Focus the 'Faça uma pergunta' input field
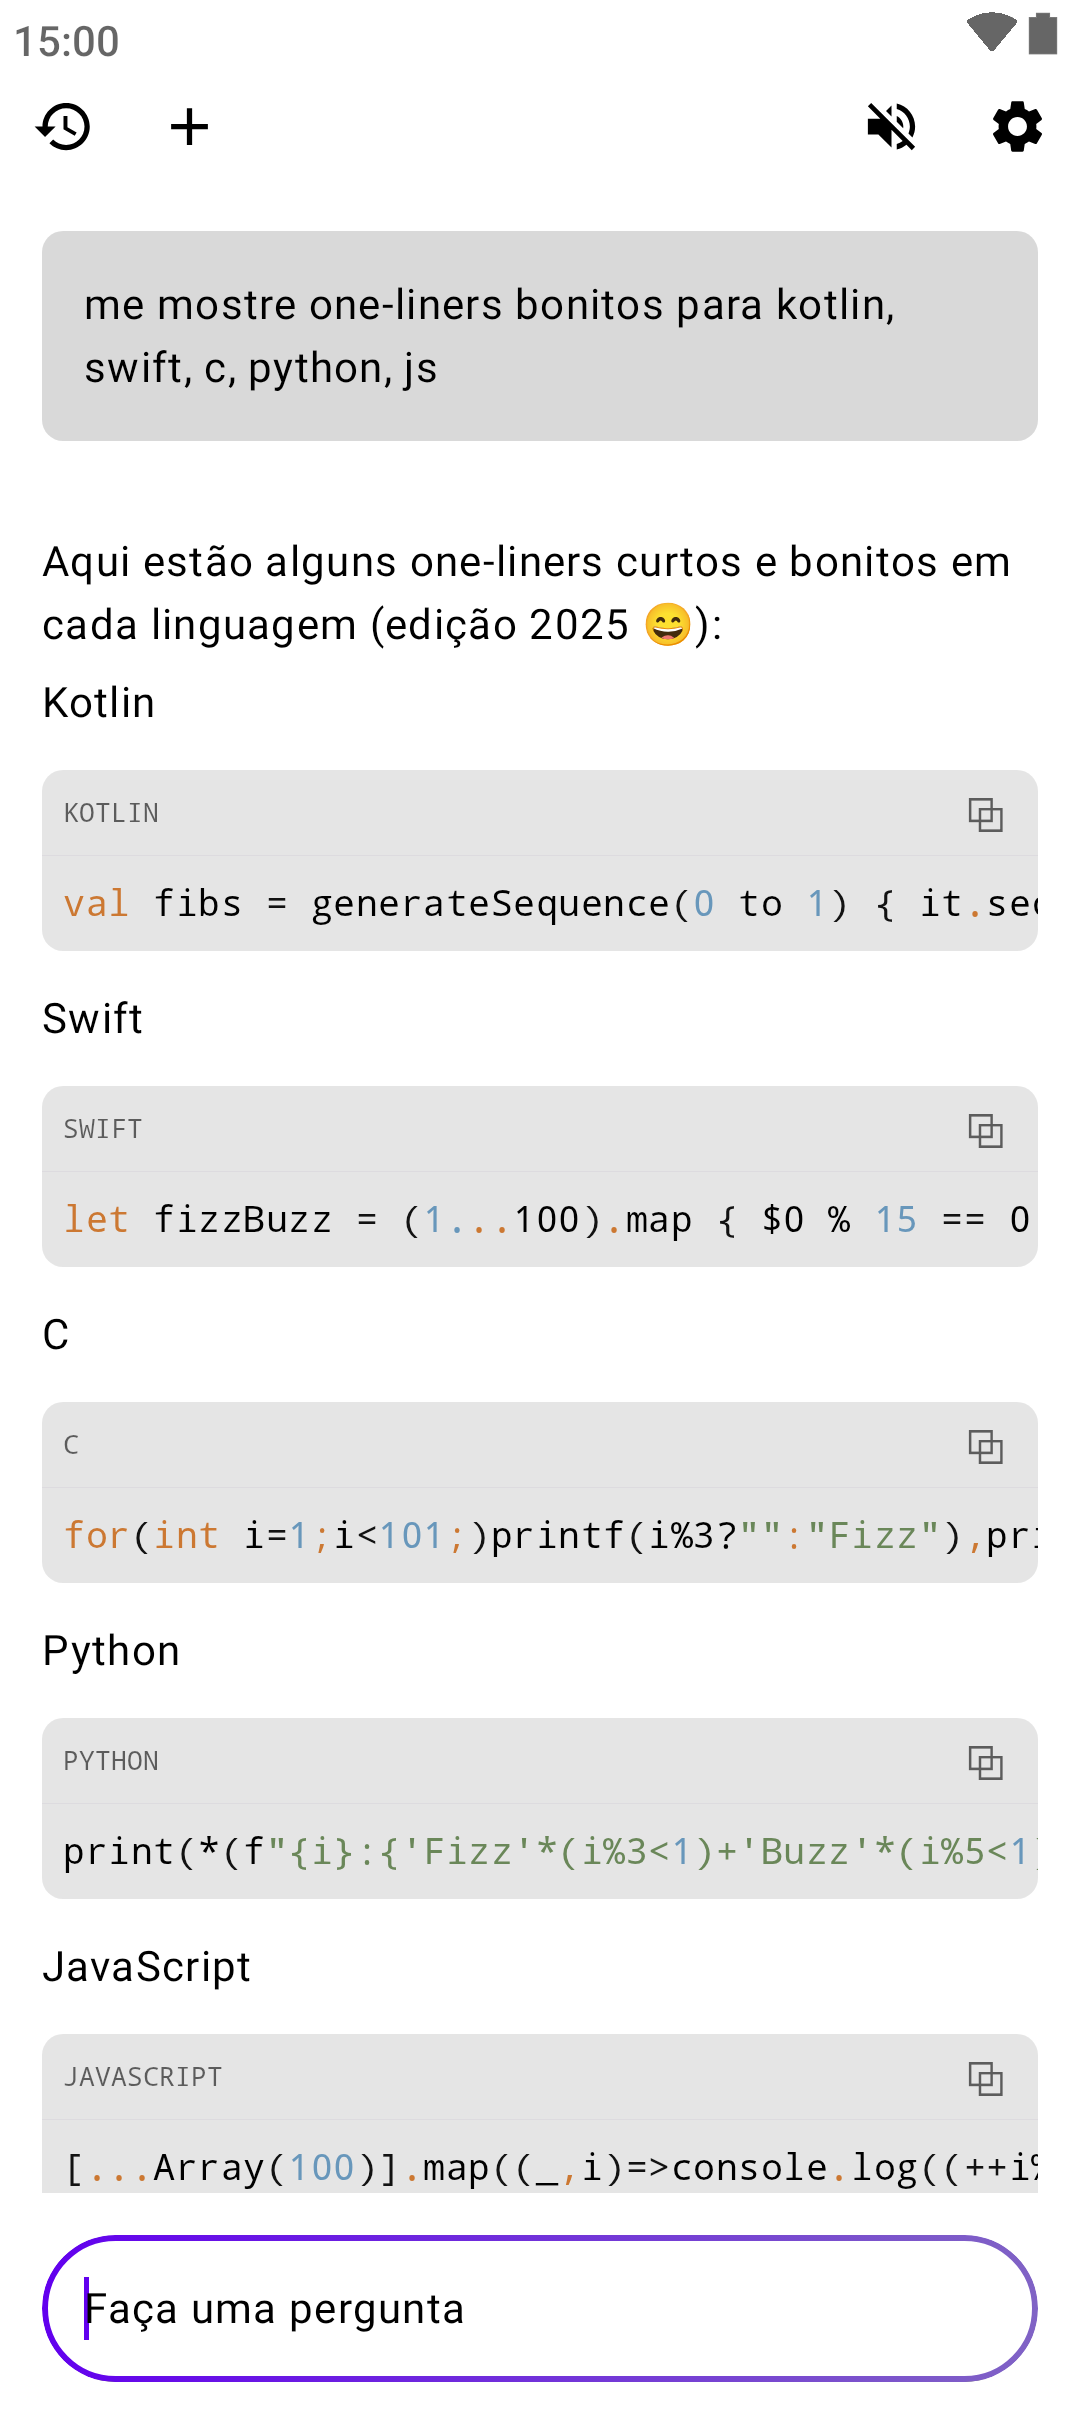Viewport: 1080px width, 2424px height. (540, 2309)
